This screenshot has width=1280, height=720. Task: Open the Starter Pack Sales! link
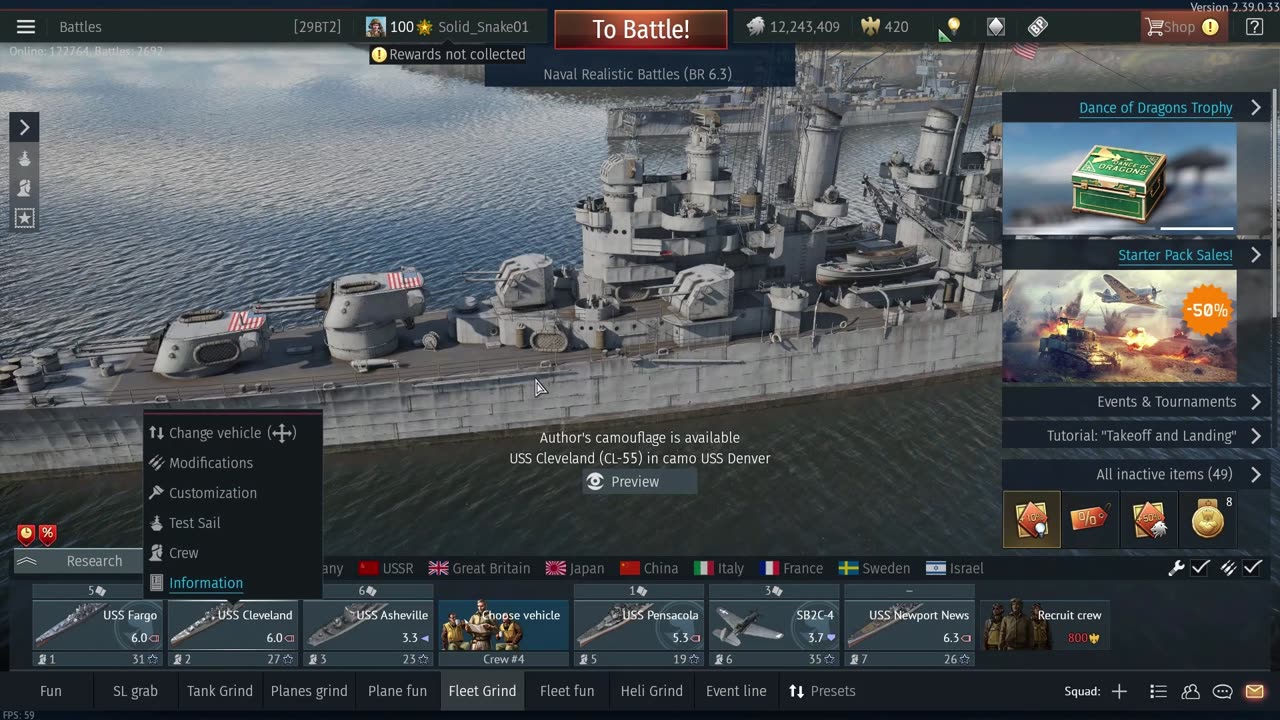(1175, 255)
